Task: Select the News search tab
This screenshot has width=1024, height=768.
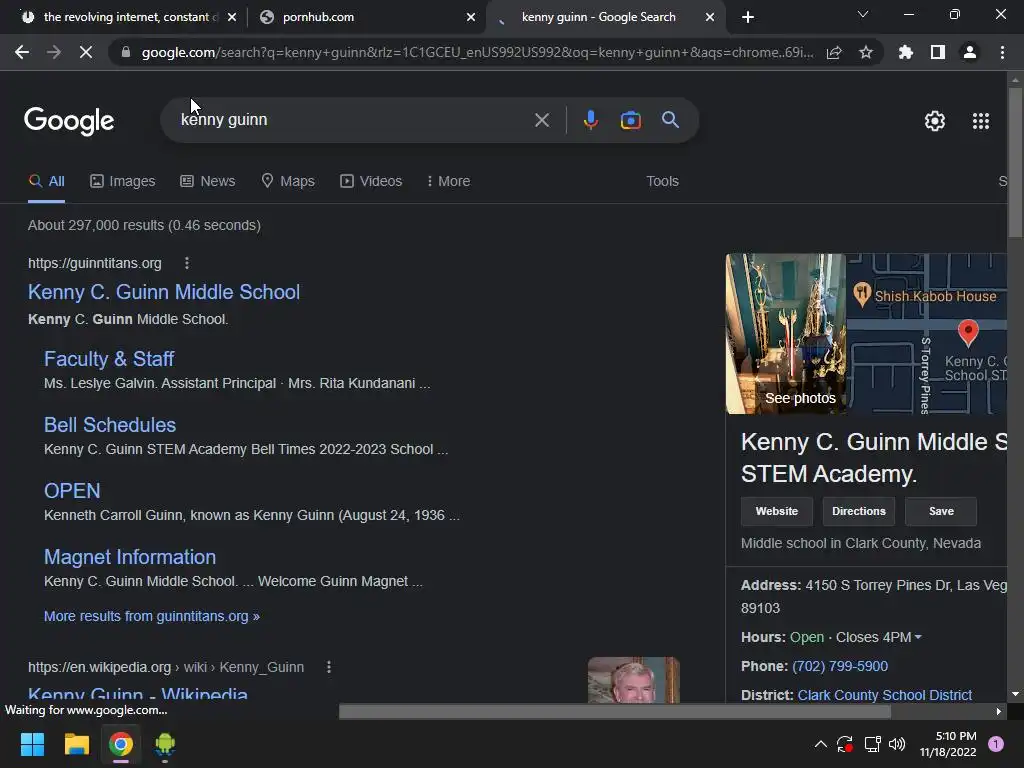Action: 208,181
